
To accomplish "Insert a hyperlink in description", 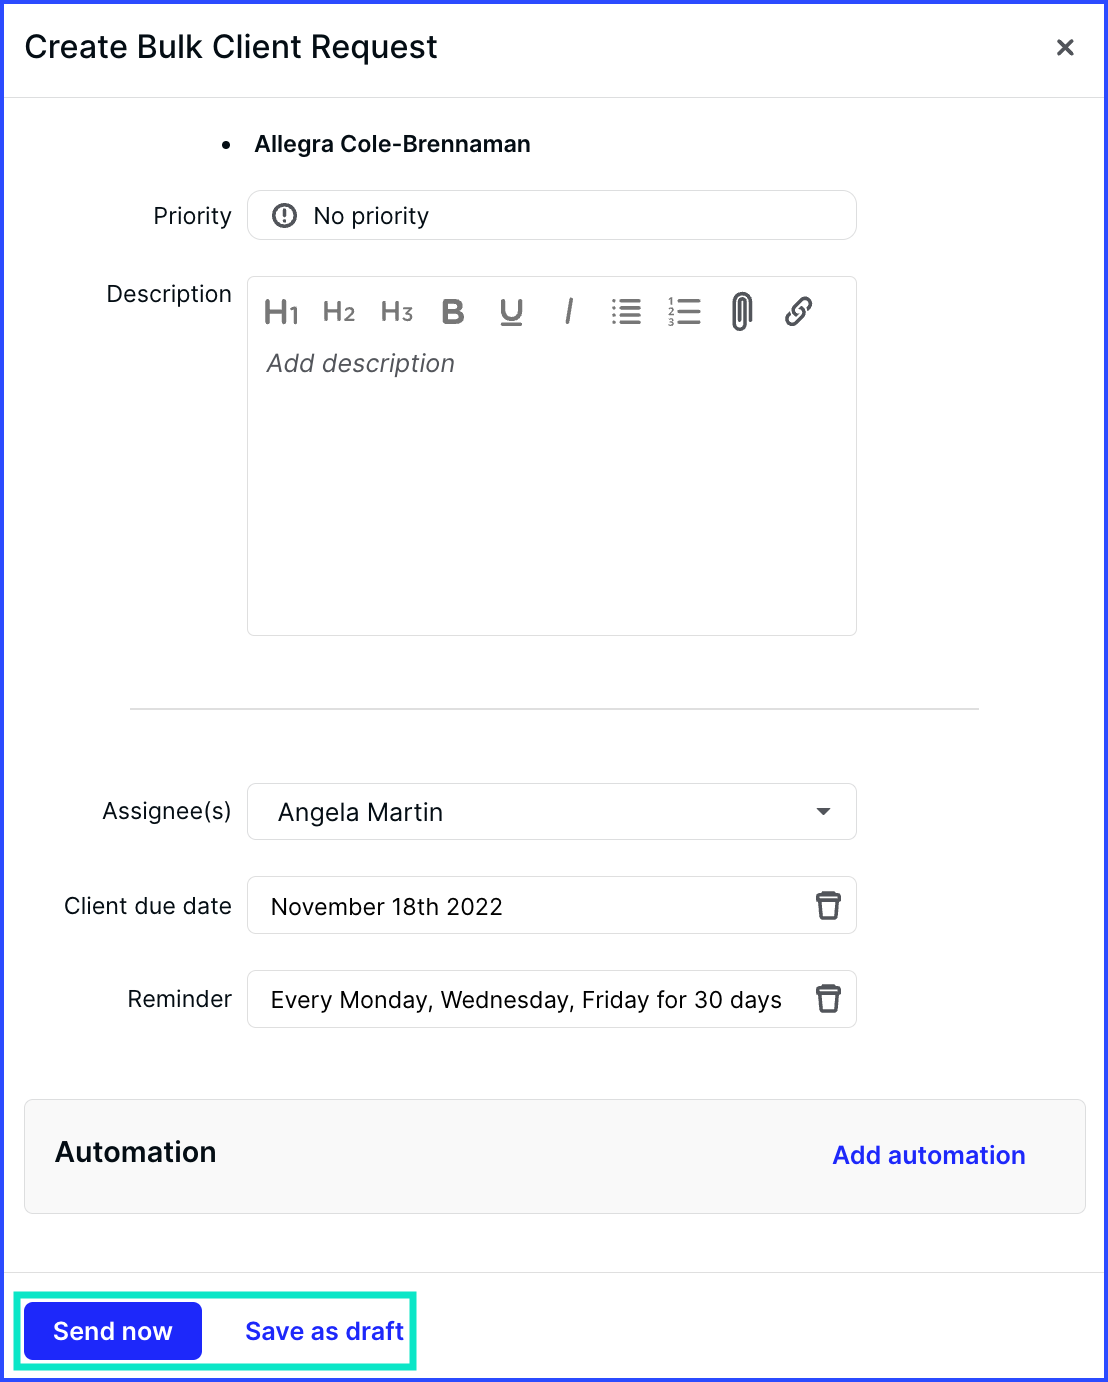I will pos(798,312).
